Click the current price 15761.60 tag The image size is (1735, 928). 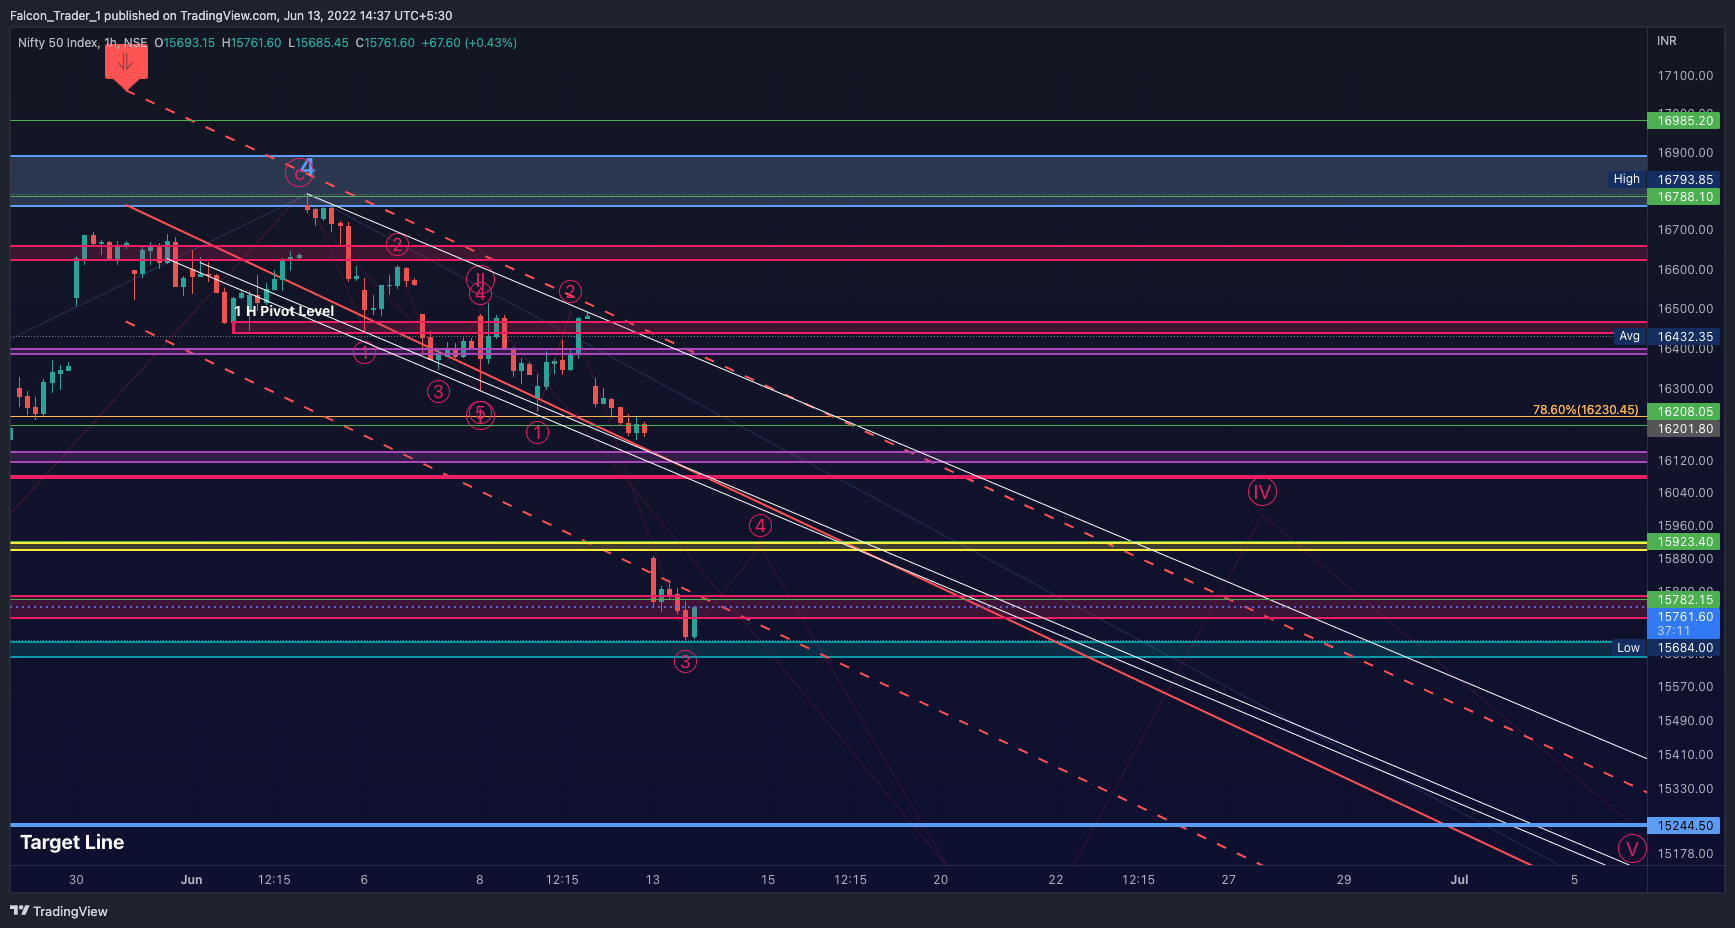pyautogui.click(x=1683, y=623)
